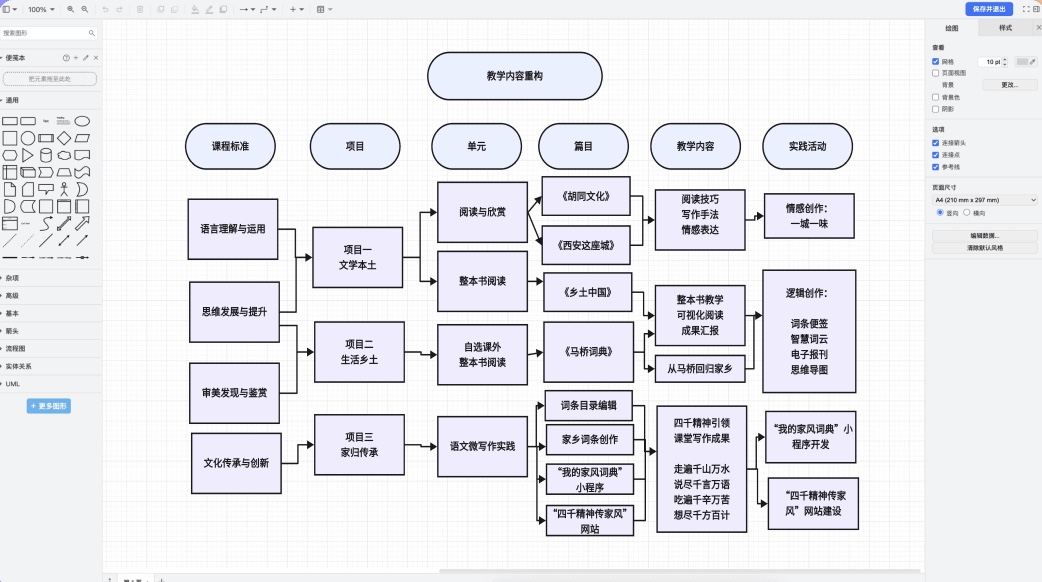
Task: Click the scratchpad edit pencil icon
Action: click(x=86, y=58)
